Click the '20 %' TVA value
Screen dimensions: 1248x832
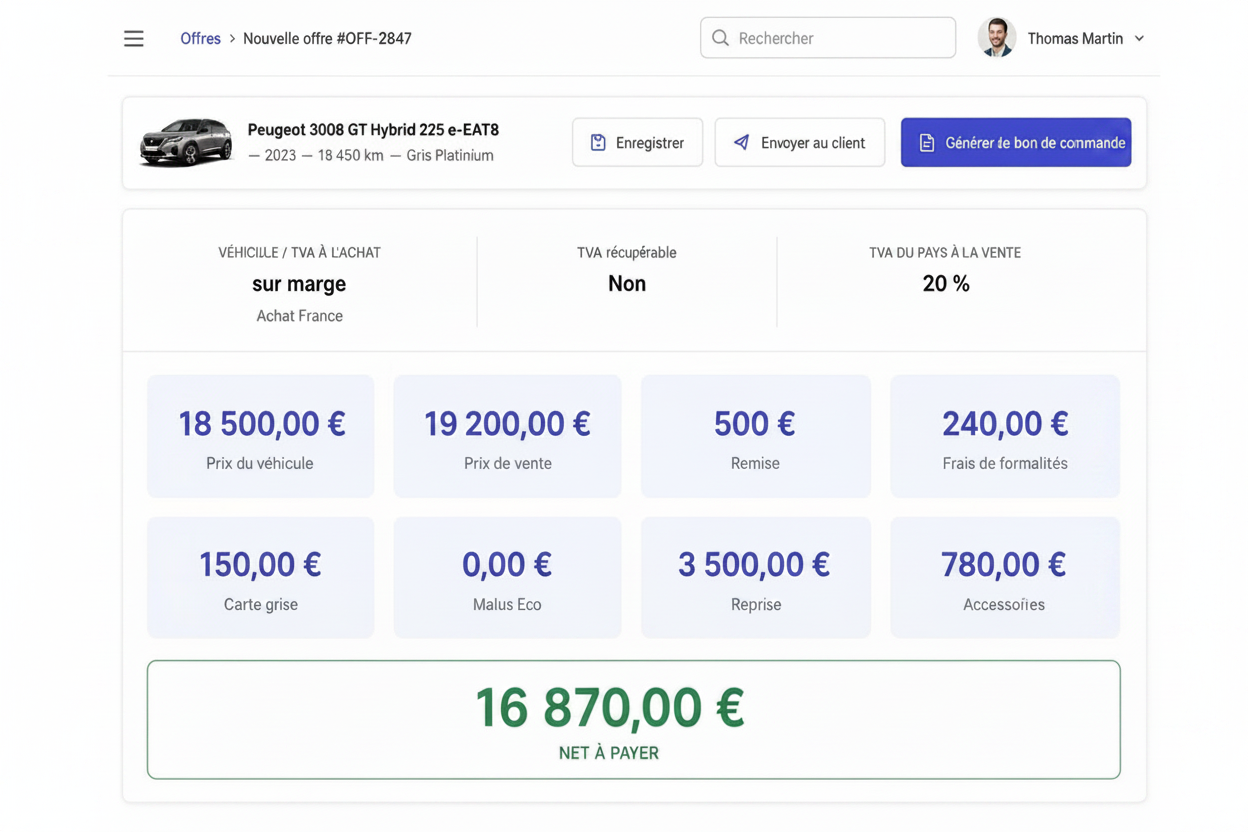point(946,284)
